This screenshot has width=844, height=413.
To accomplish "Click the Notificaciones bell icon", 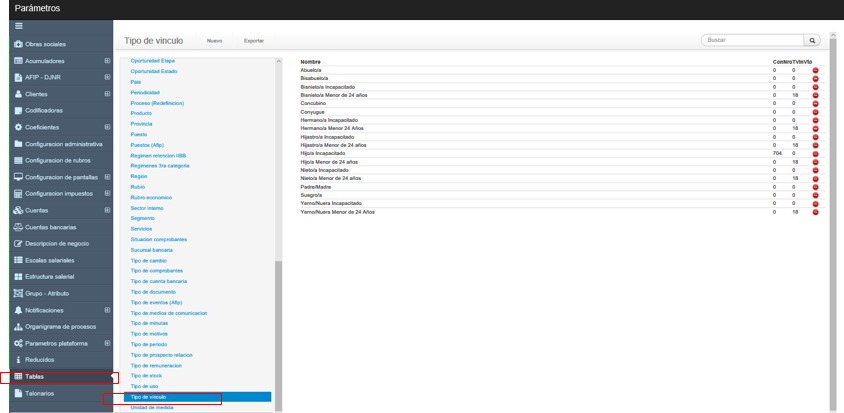I will [x=18, y=310].
